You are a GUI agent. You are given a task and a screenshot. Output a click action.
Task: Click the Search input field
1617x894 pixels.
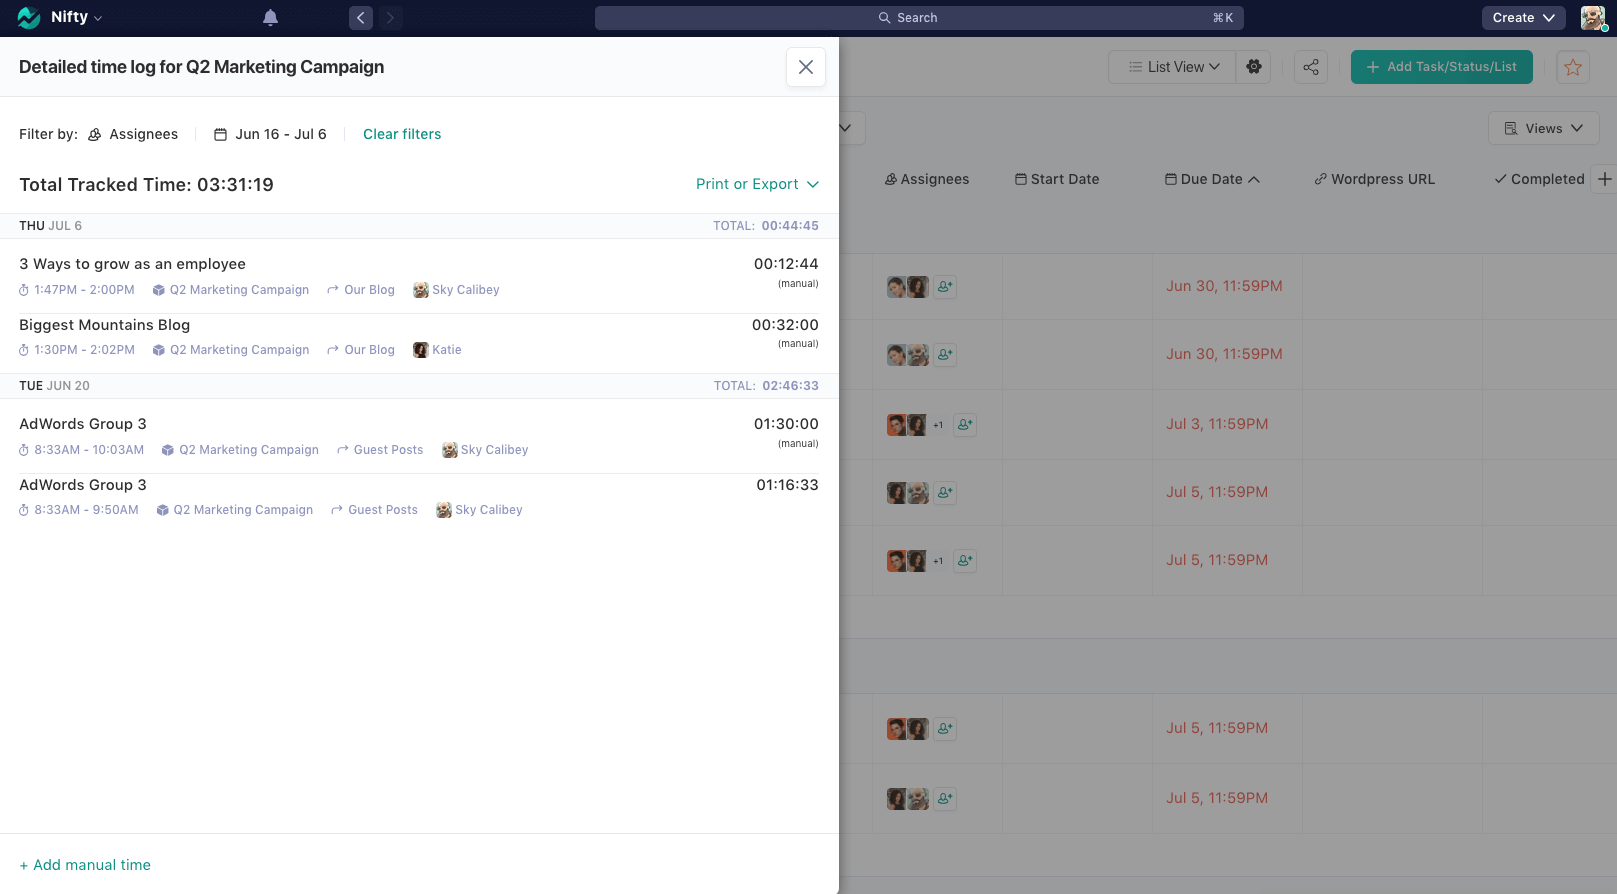918,18
